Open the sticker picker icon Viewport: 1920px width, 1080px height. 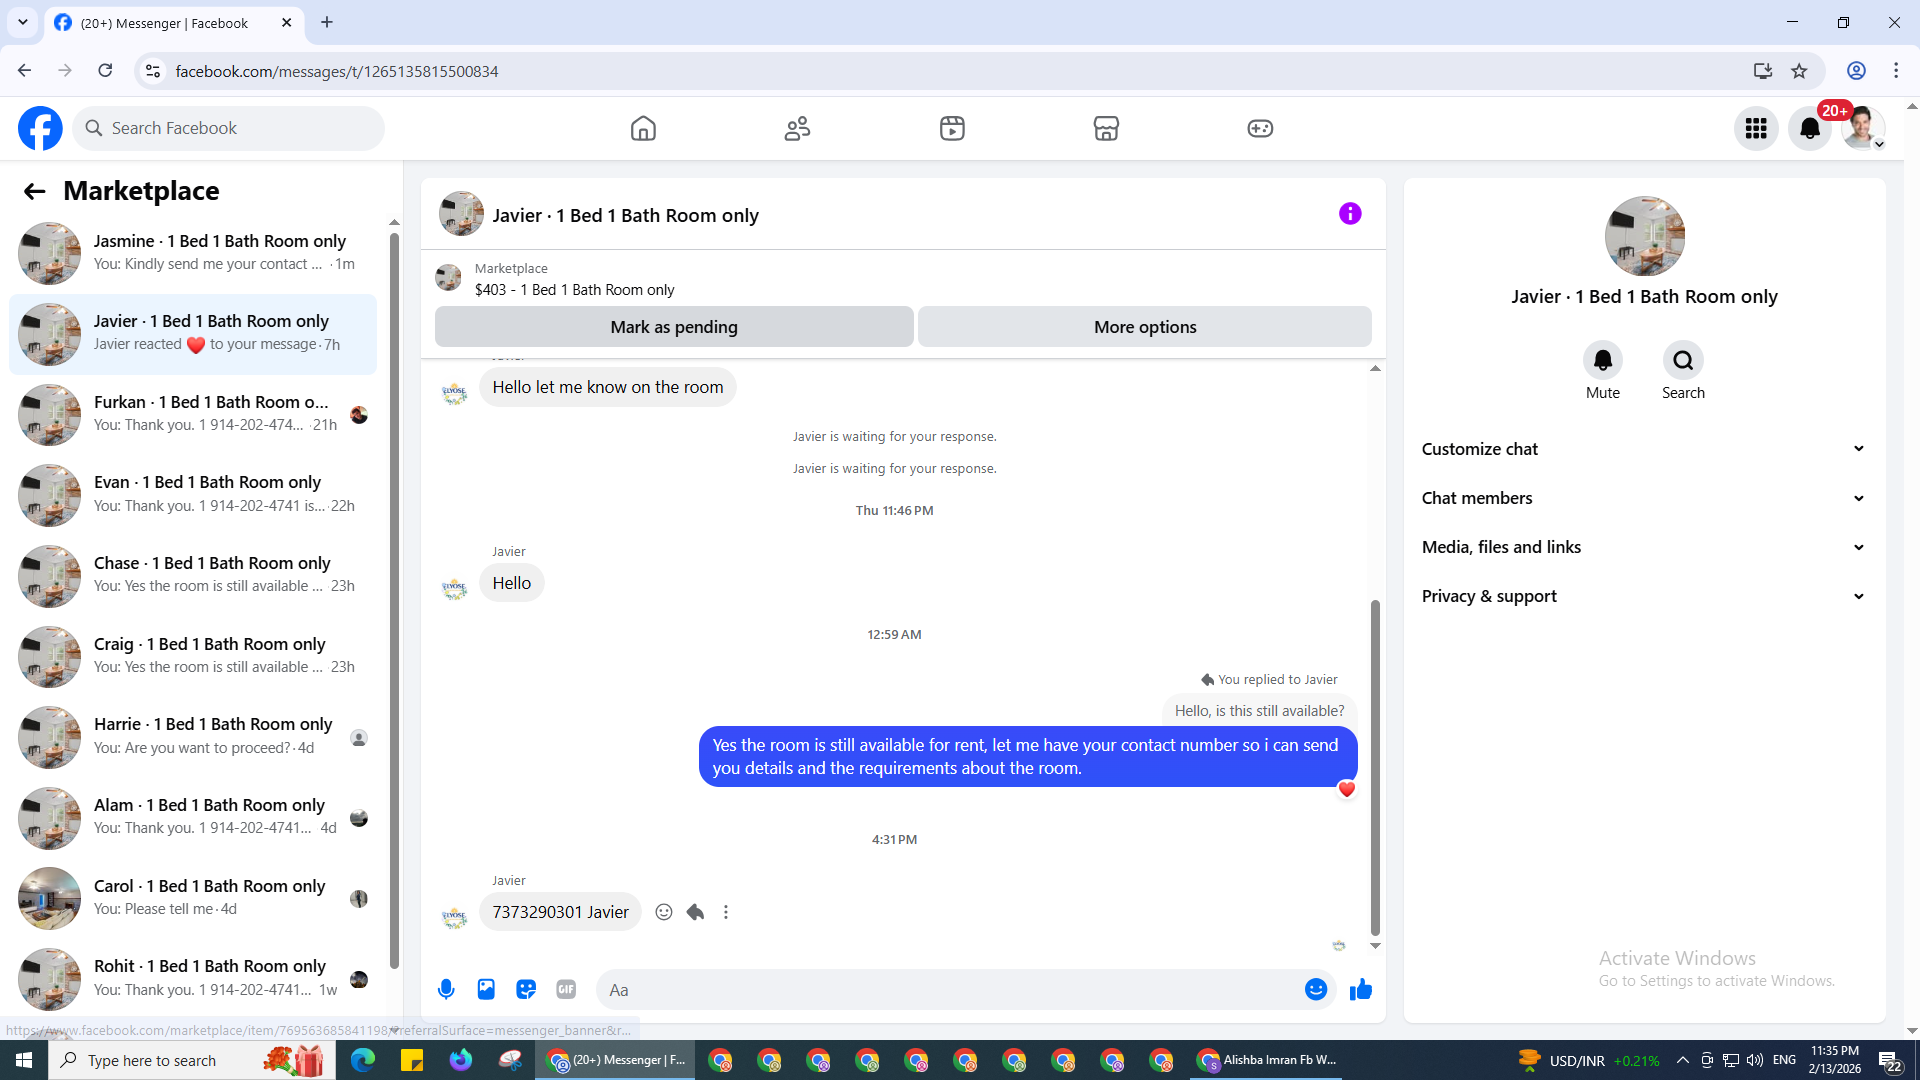pyautogui.click(x=526, y=989)
